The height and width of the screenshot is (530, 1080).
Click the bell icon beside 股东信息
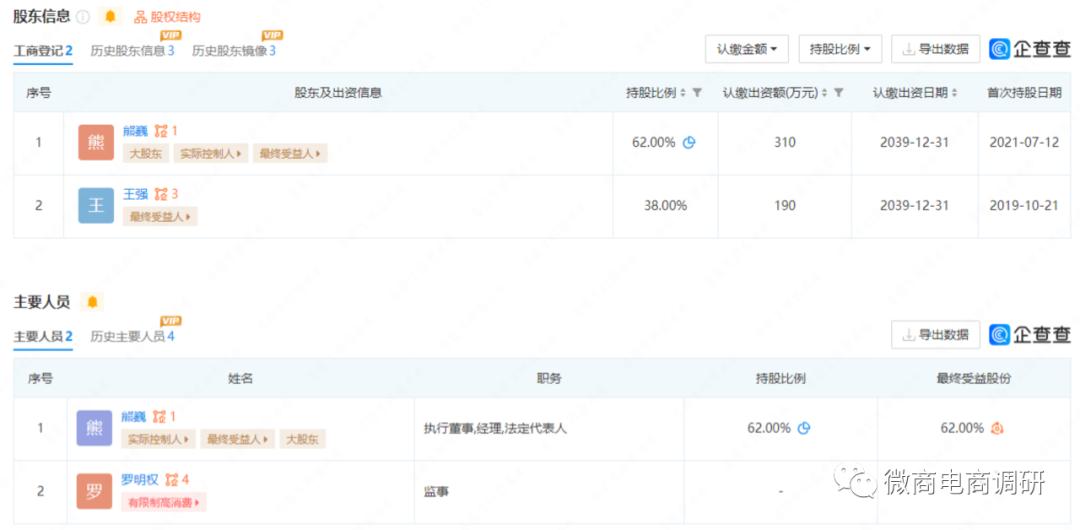click(110, 17)
